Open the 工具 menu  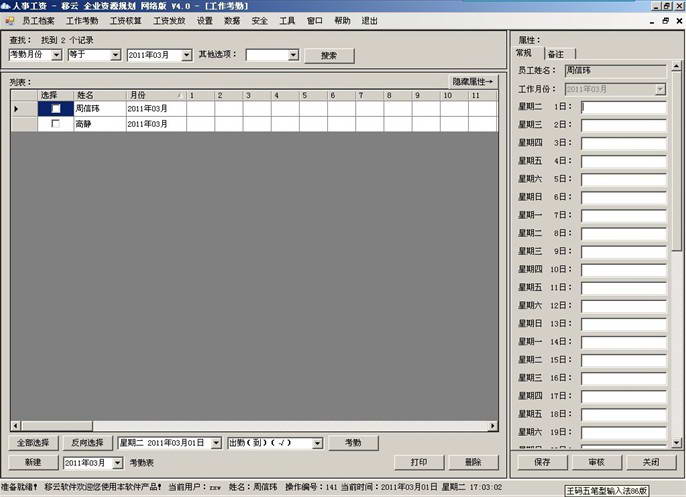287,21
